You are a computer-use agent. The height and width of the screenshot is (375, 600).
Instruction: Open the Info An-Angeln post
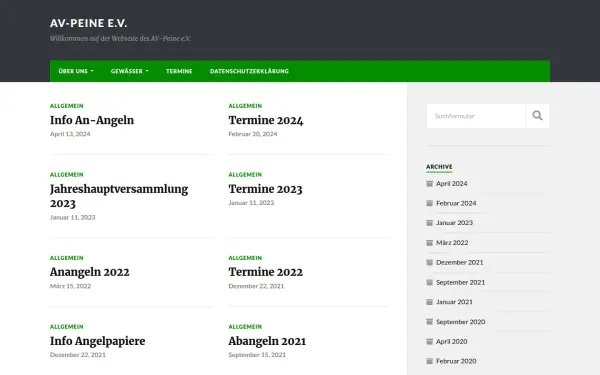[92, 120]
